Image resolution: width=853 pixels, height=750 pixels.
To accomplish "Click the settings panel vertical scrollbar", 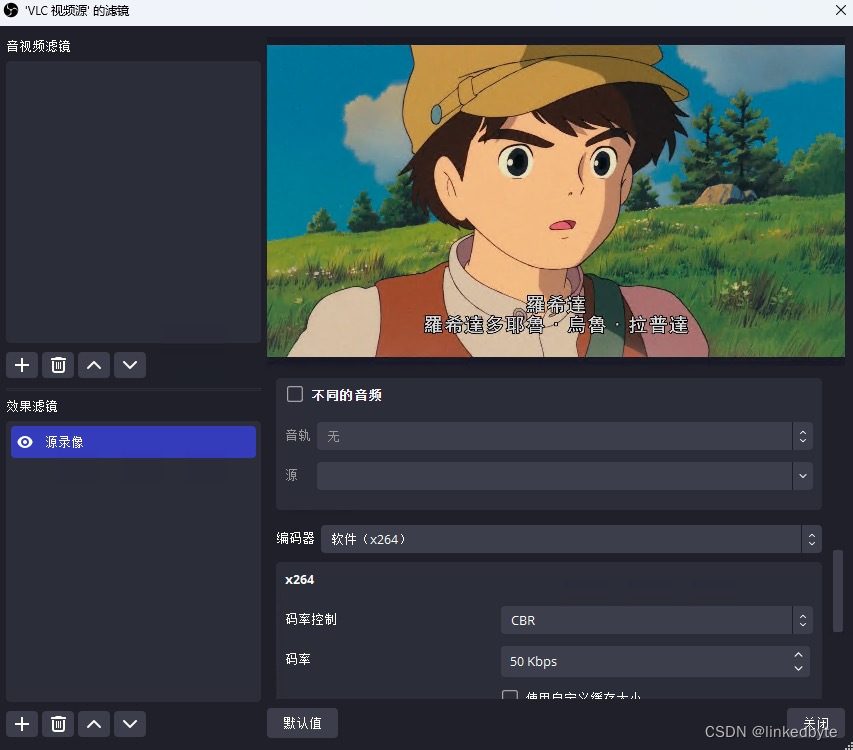I will (x=838, y=591).
